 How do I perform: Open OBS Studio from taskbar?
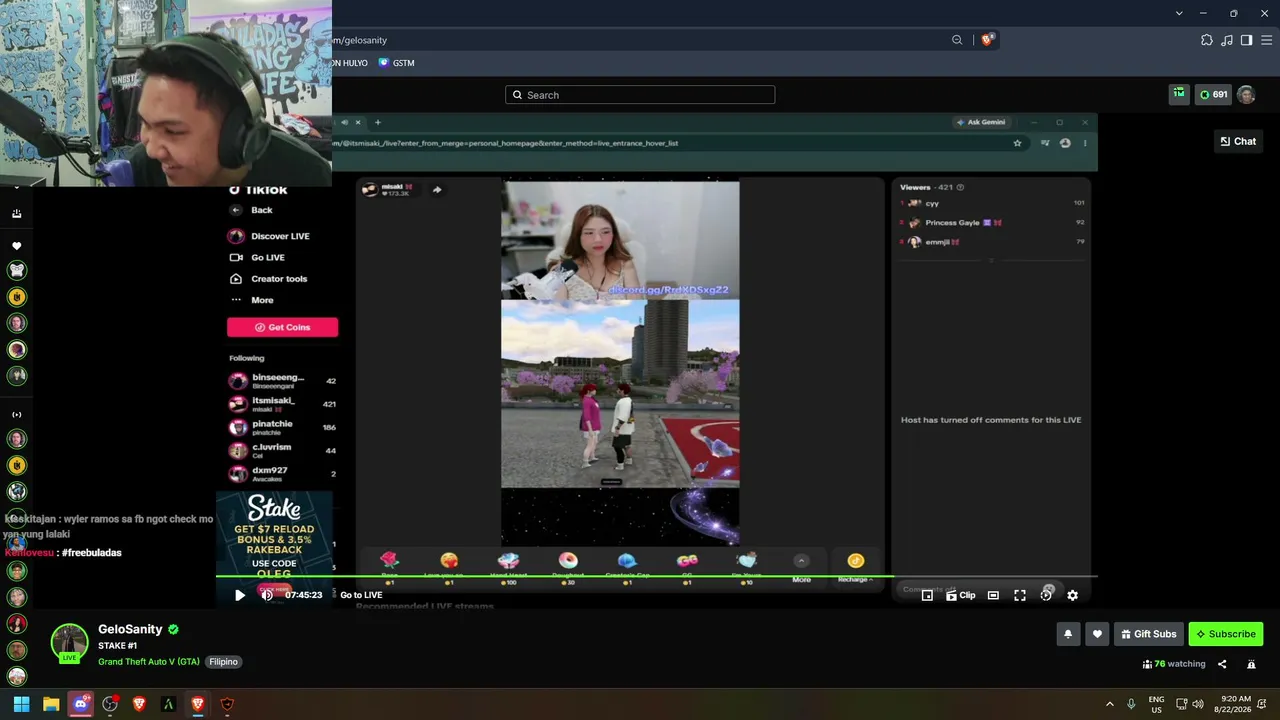coord(110,704)
